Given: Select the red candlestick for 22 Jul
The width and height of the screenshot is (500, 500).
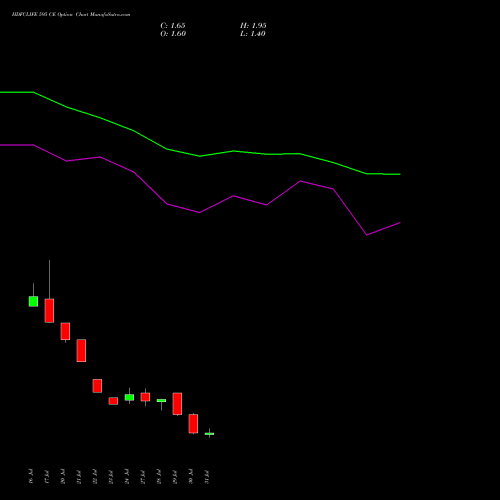Looking at the screenshot, I should (x=97, y=386).
